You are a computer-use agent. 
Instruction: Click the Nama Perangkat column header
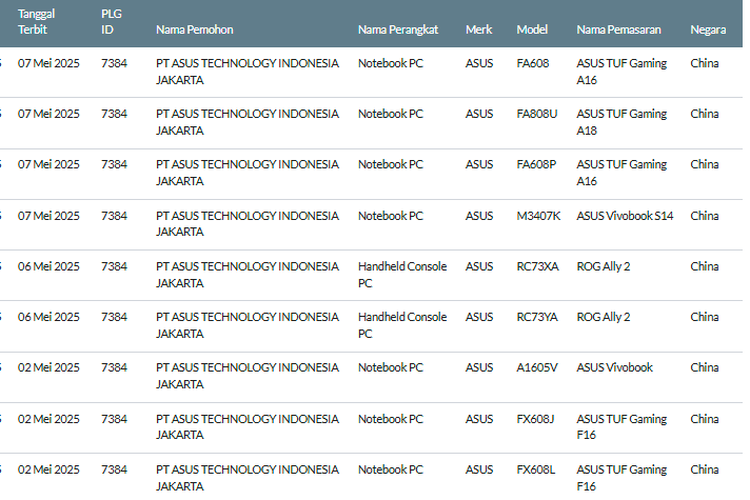398,30
